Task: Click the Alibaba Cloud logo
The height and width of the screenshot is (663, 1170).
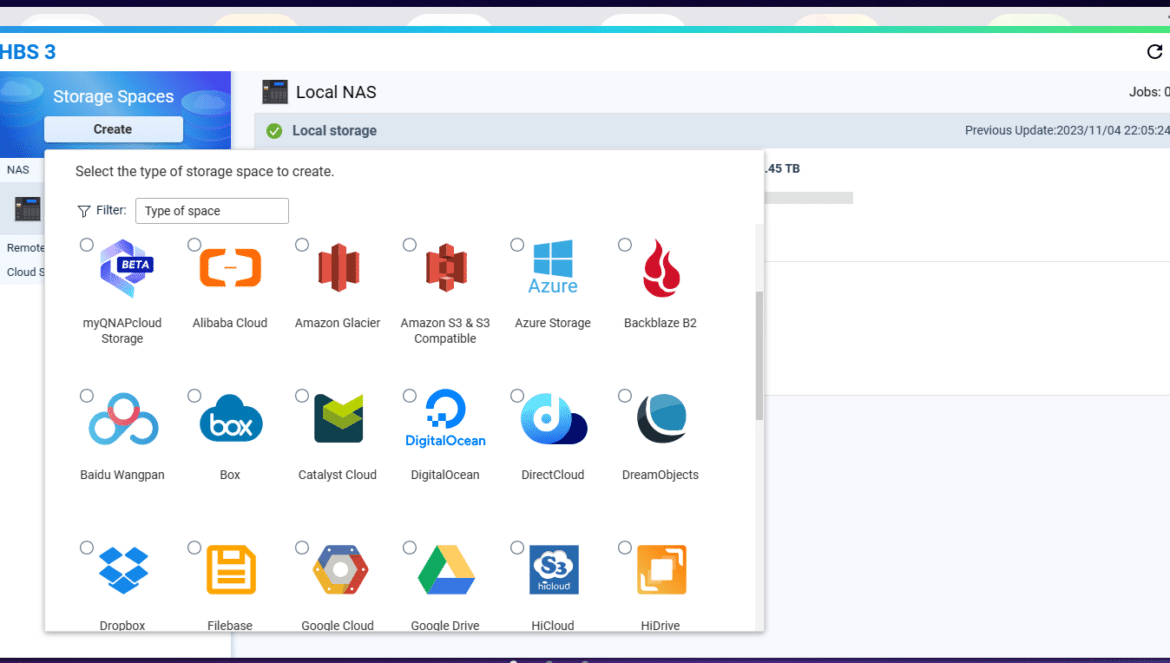Action: 231,268
